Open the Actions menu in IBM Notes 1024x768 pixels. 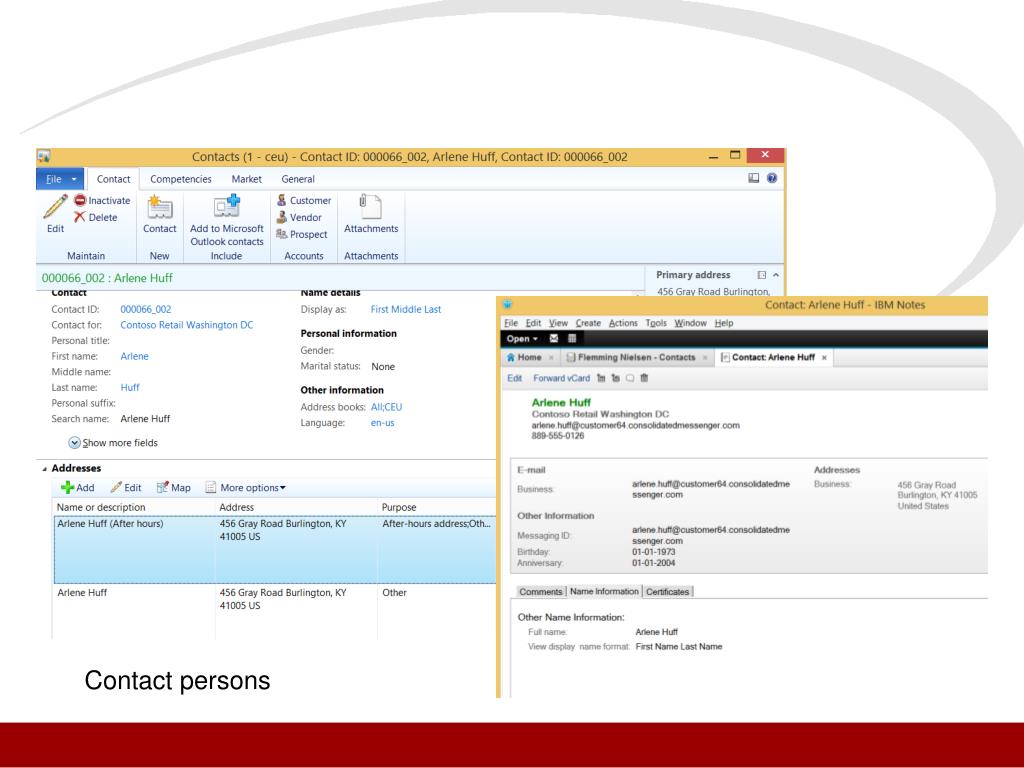[x=623, y=323]
